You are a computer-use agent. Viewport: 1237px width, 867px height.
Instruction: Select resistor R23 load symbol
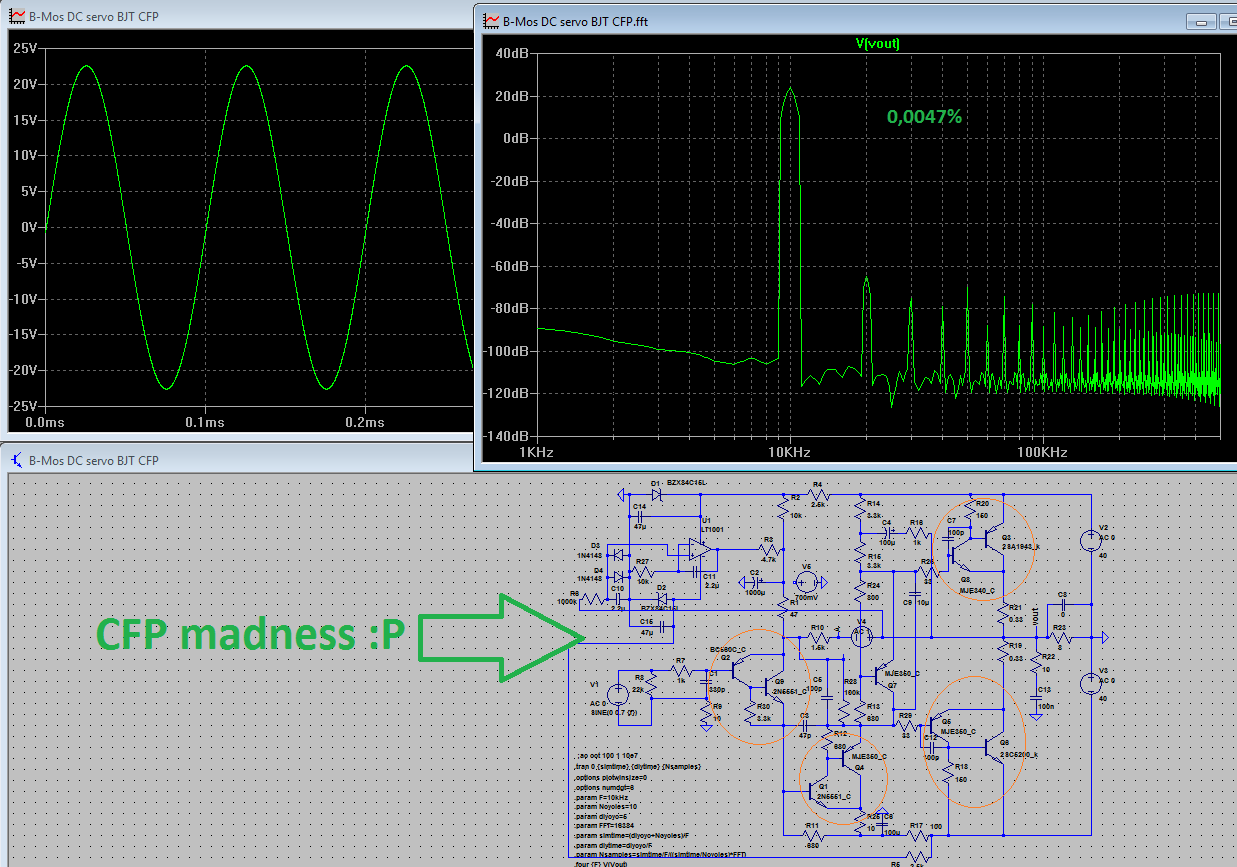click(x=1060, y=638)
